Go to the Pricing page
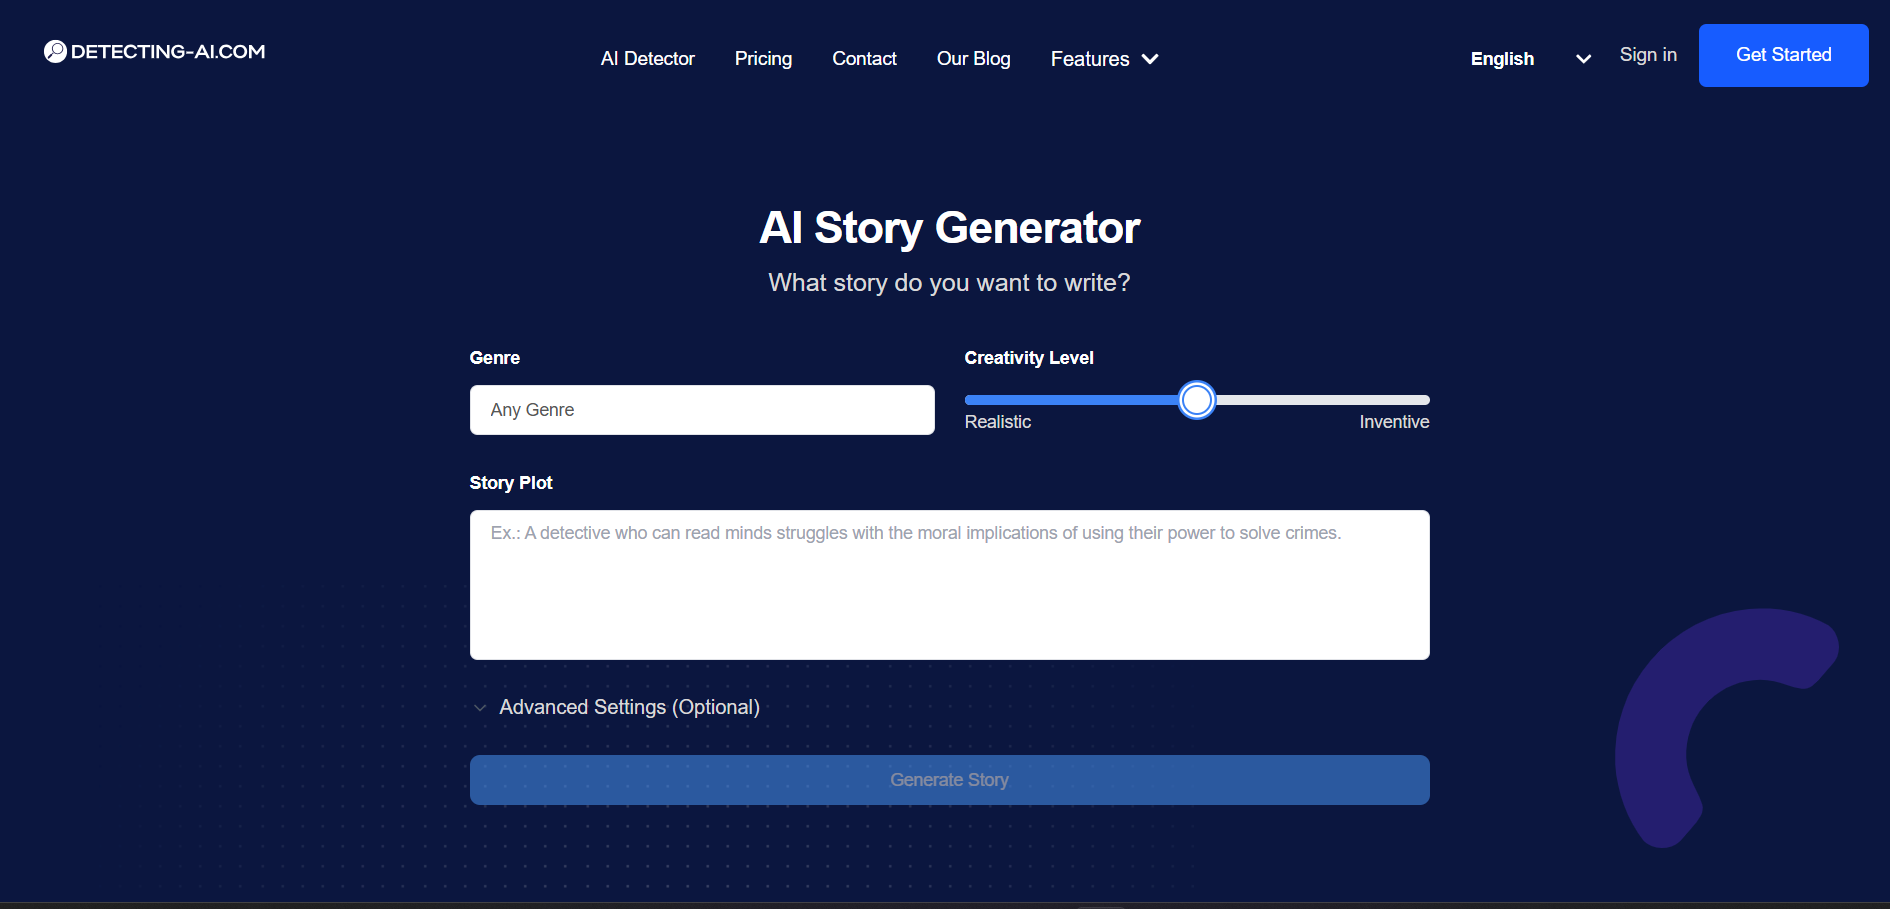This screenshot has width=1890, height=909. [x=763, y=59]
